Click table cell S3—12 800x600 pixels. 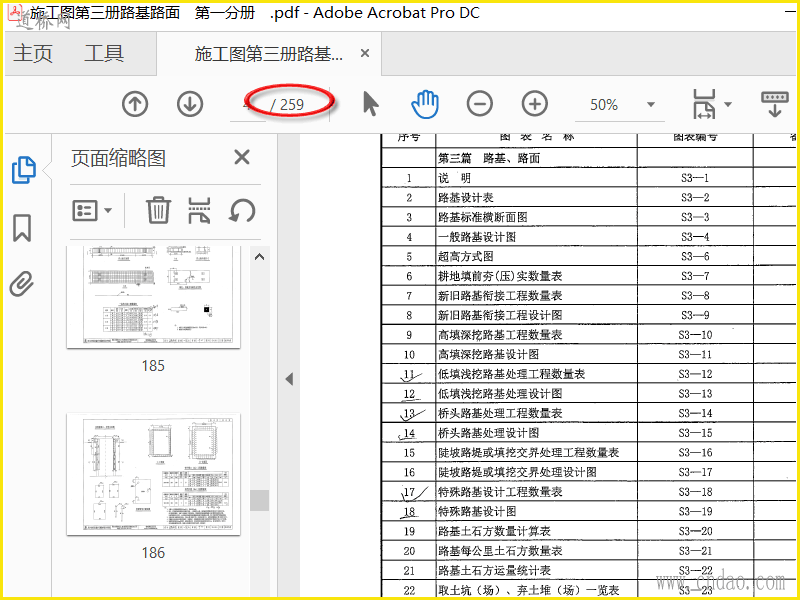695,374
